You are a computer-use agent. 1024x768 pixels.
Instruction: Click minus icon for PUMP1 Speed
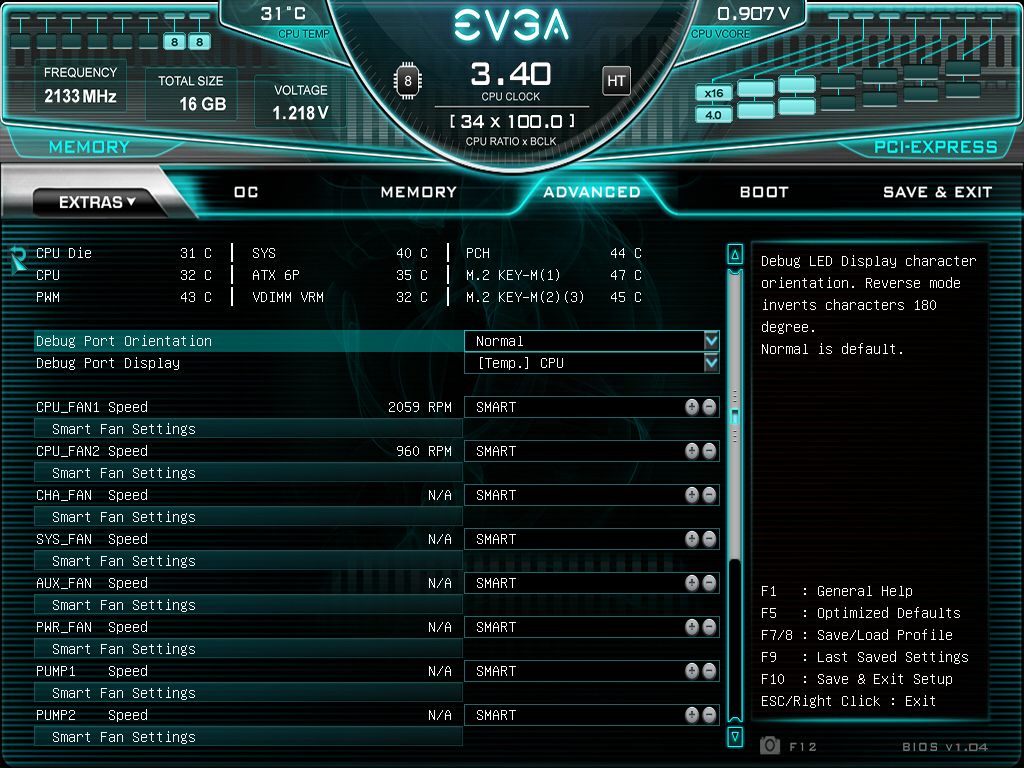(x=709, y=671)
